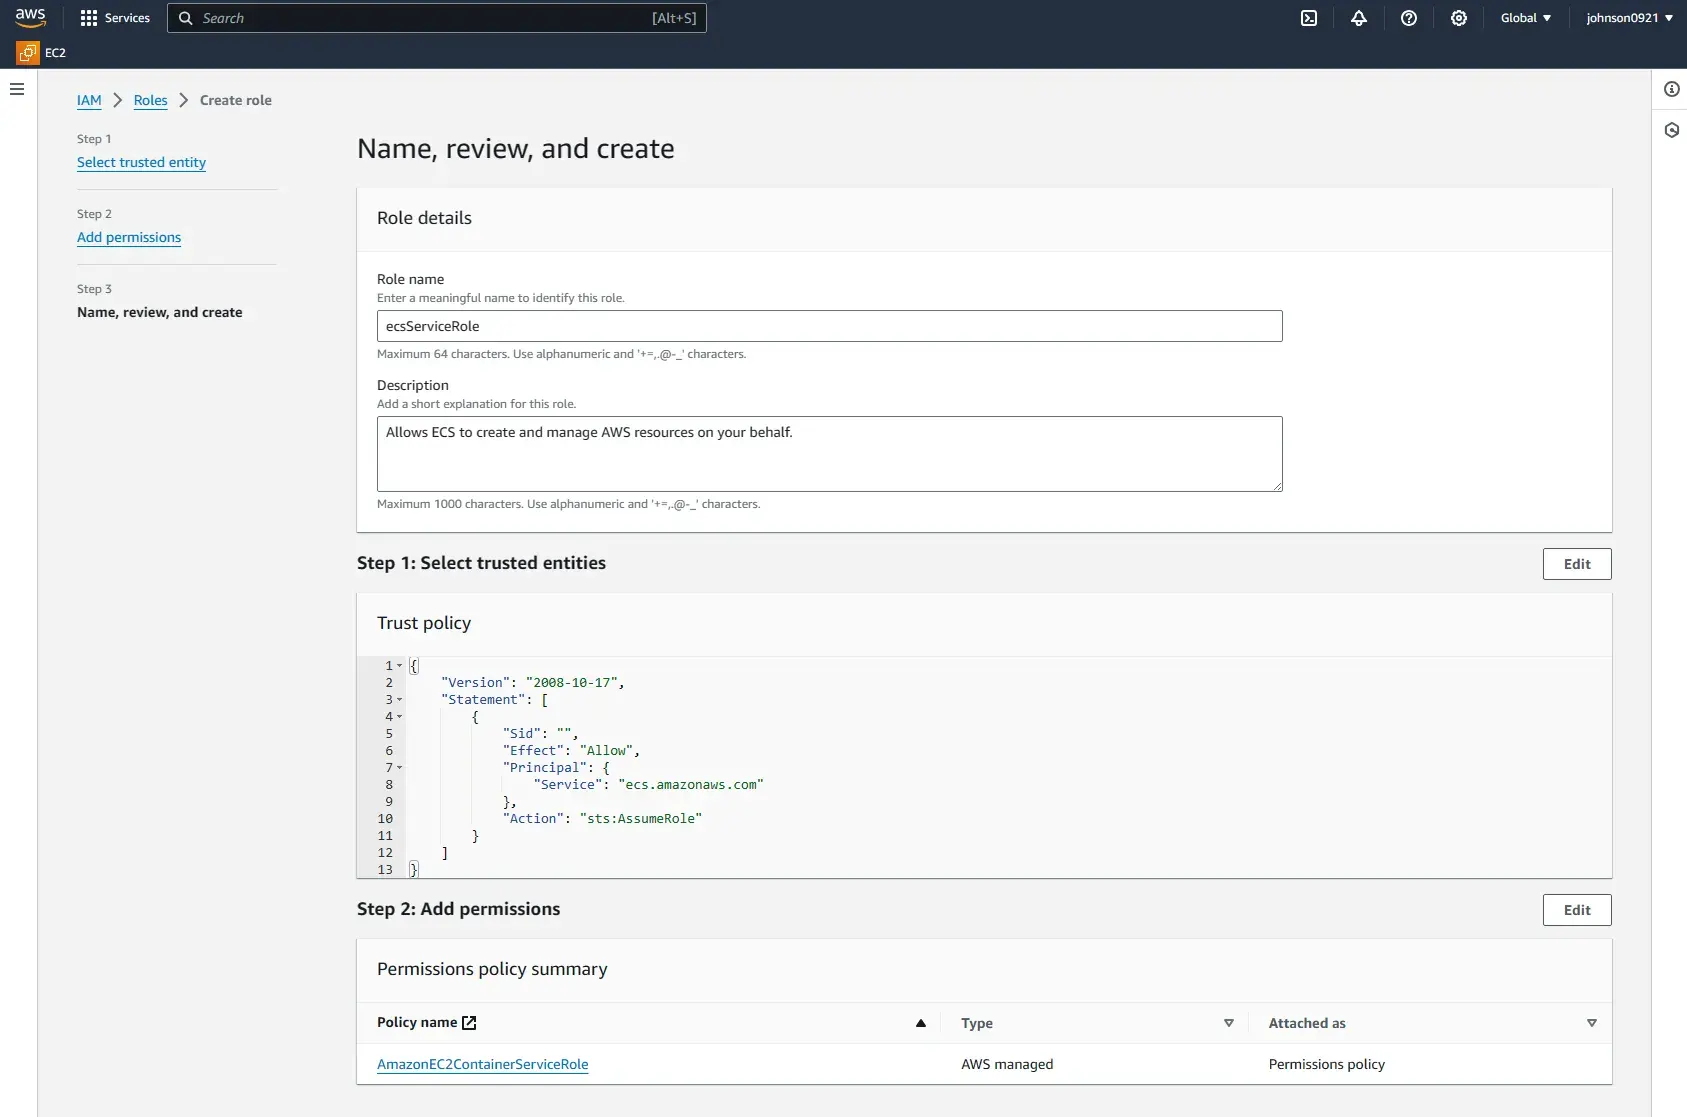Open the settings gear icon
Viewport: 1687px width, 1117px height.
1458,18
